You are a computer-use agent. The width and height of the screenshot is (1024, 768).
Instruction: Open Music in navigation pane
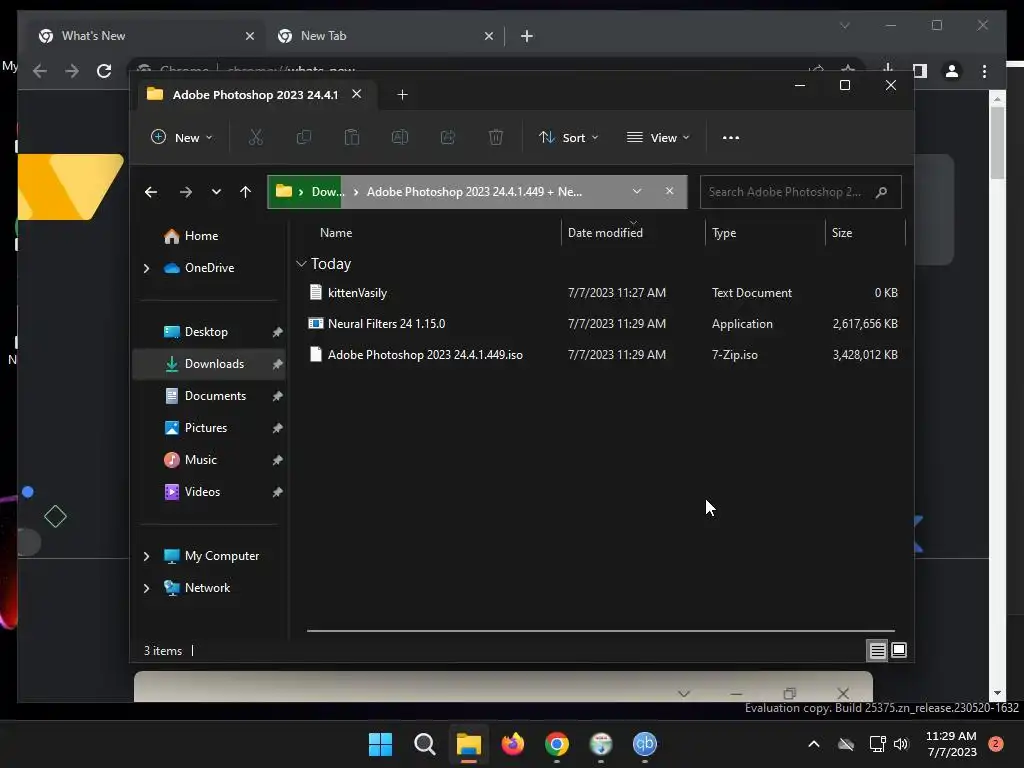[200, 460]
